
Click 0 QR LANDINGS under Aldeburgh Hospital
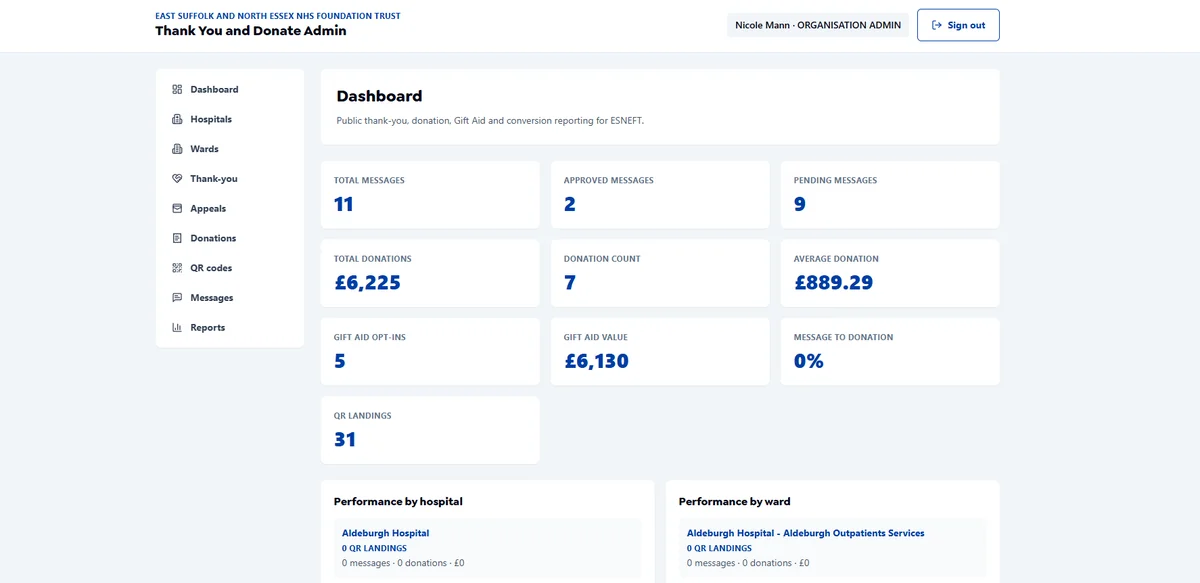(374, 548)
